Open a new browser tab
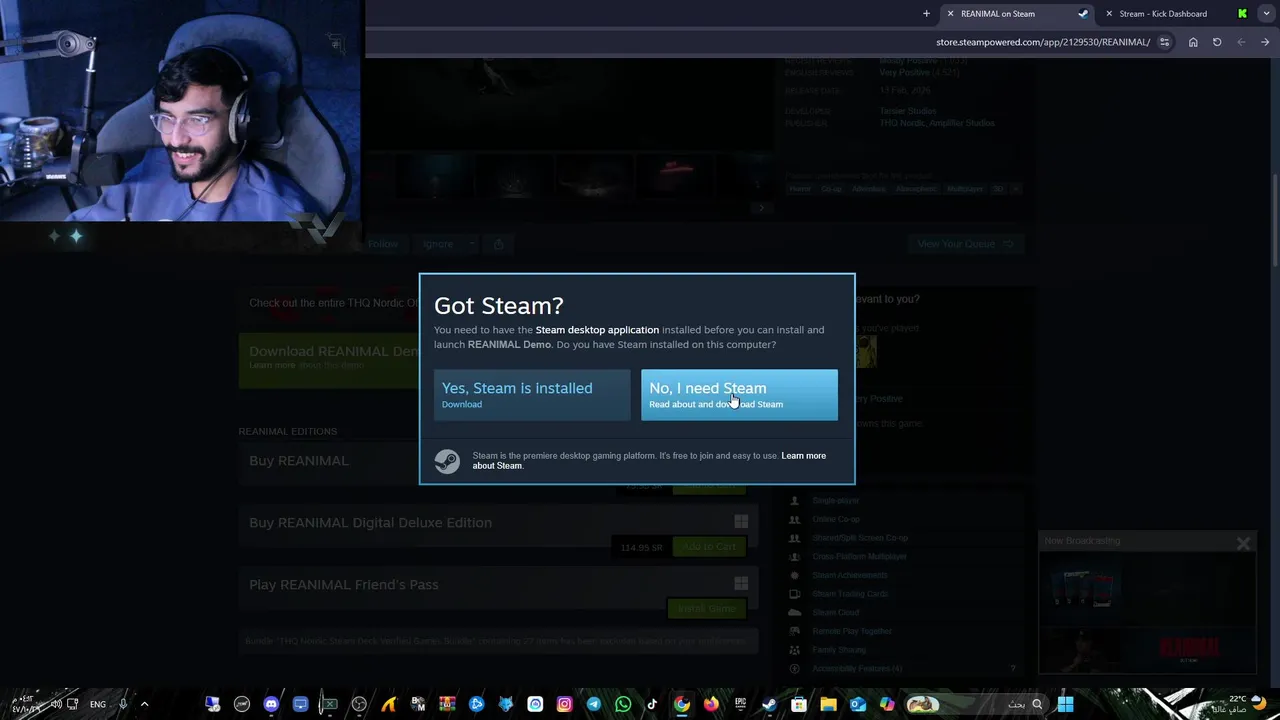1280x720 pixels. (926, 14)
